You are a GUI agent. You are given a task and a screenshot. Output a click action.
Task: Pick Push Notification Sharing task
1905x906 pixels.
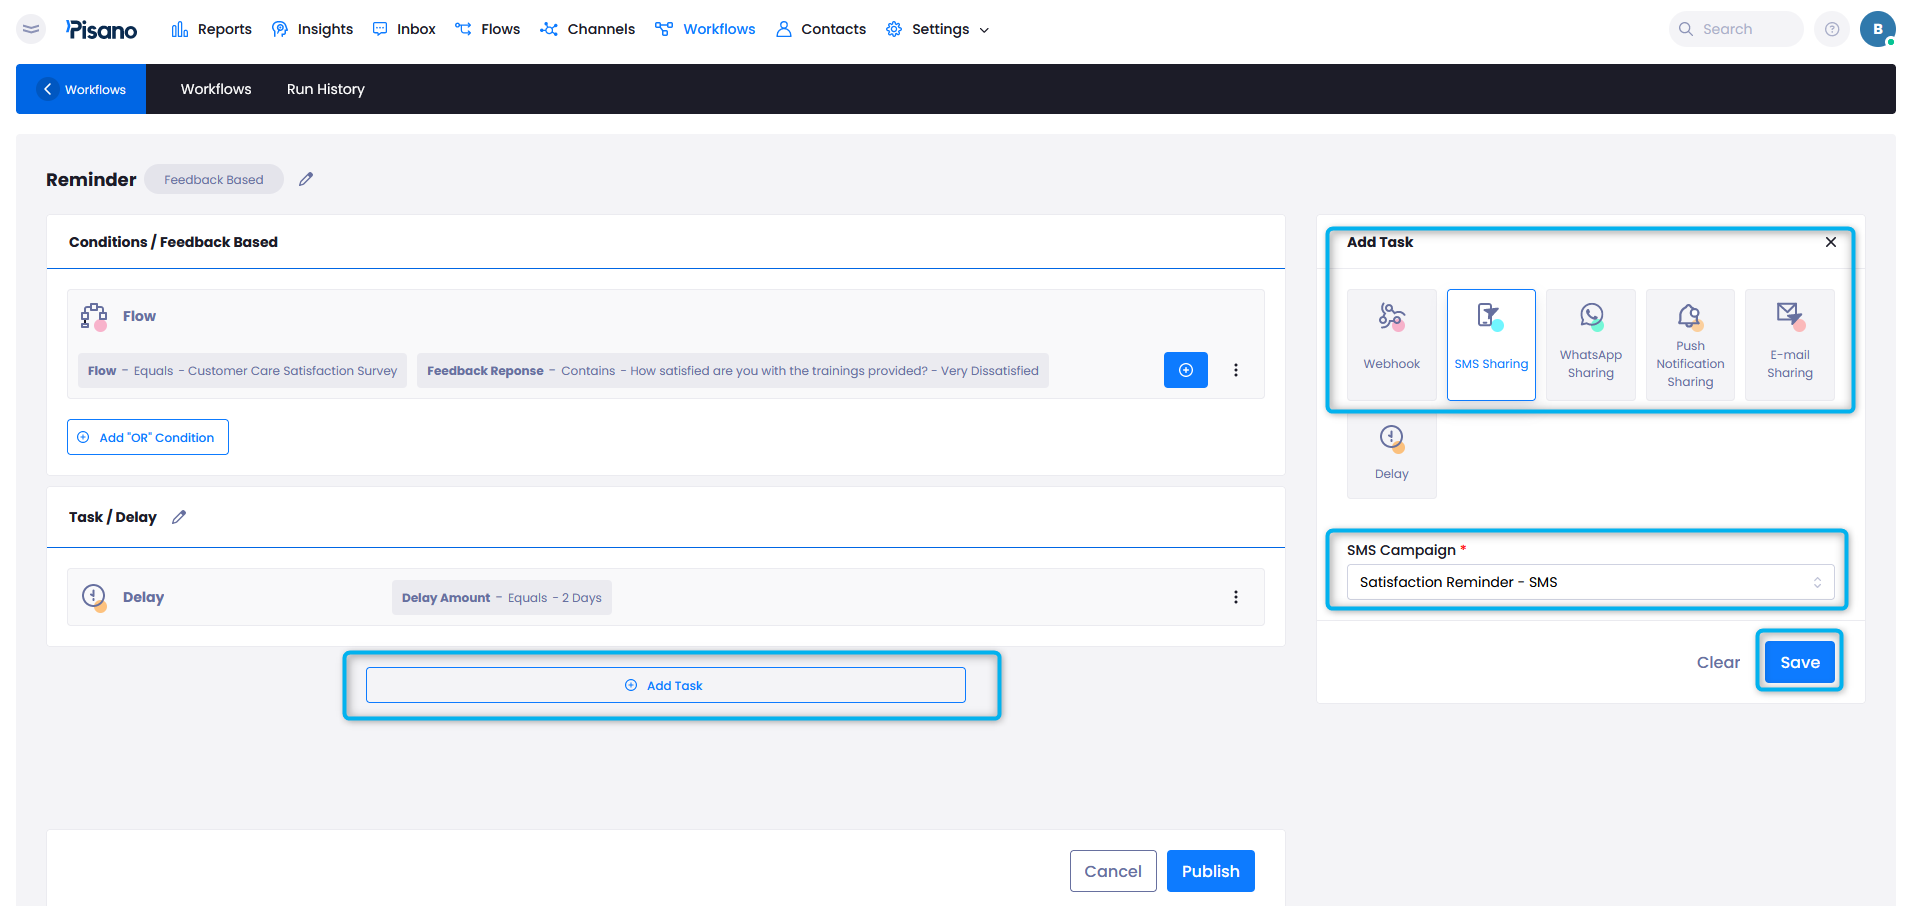tap(1689, 344)
